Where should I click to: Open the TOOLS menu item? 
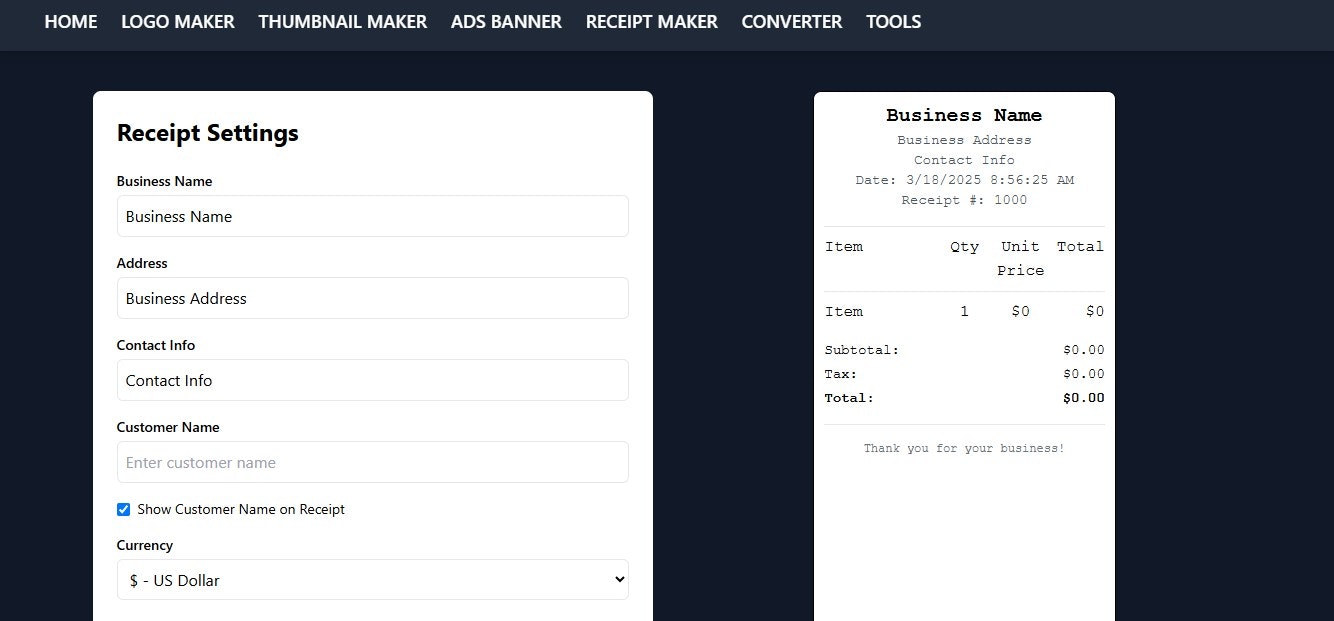coord(894,21)
